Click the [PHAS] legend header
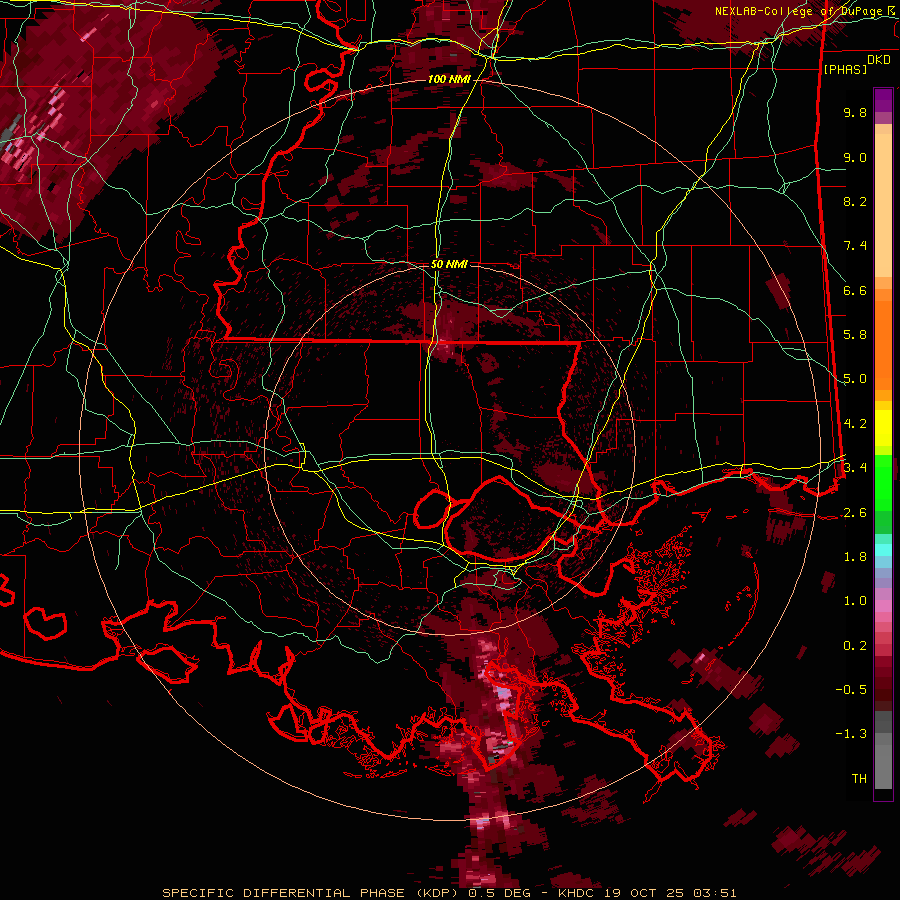This screenshot has width=900, height=900. pyautogui.click(x=845, y=69)
